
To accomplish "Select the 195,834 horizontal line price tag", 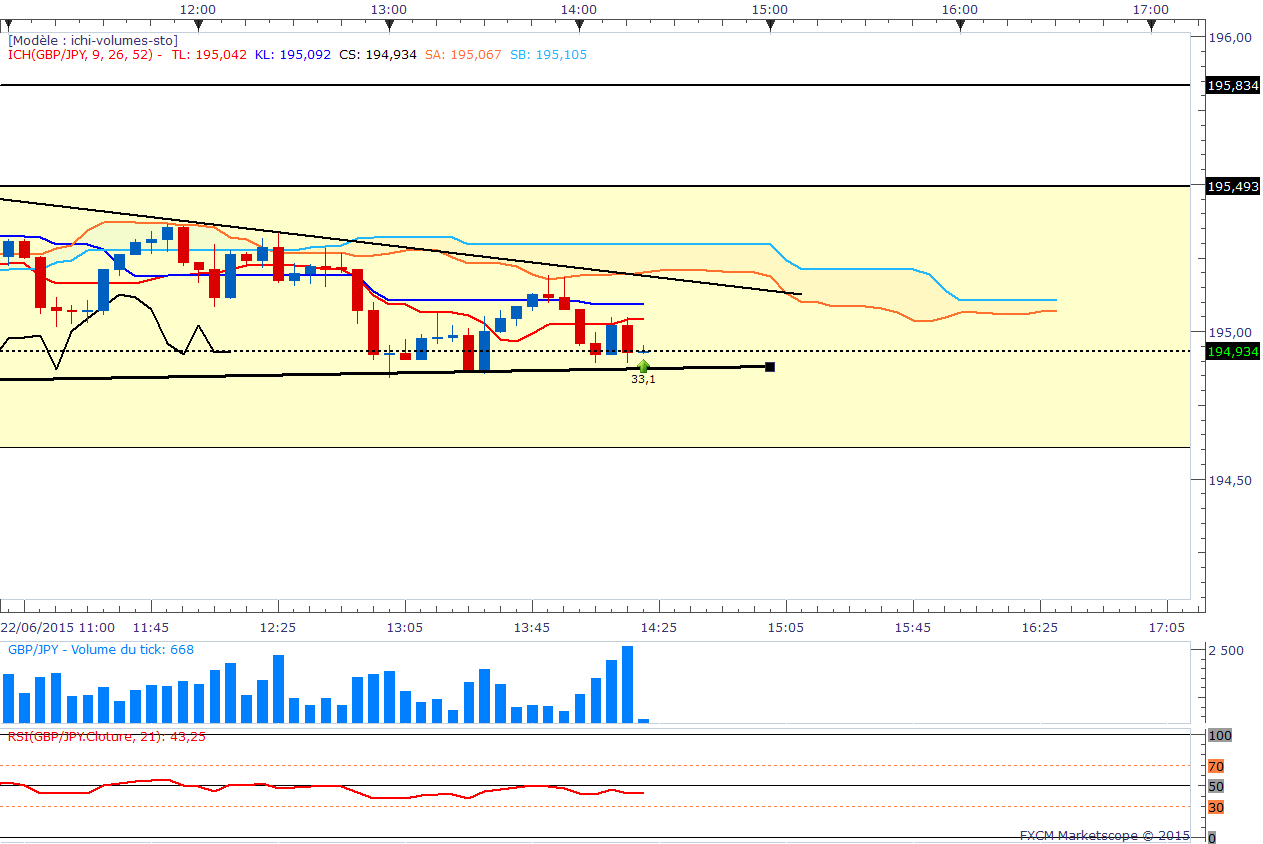I will tap(1233, 86).
